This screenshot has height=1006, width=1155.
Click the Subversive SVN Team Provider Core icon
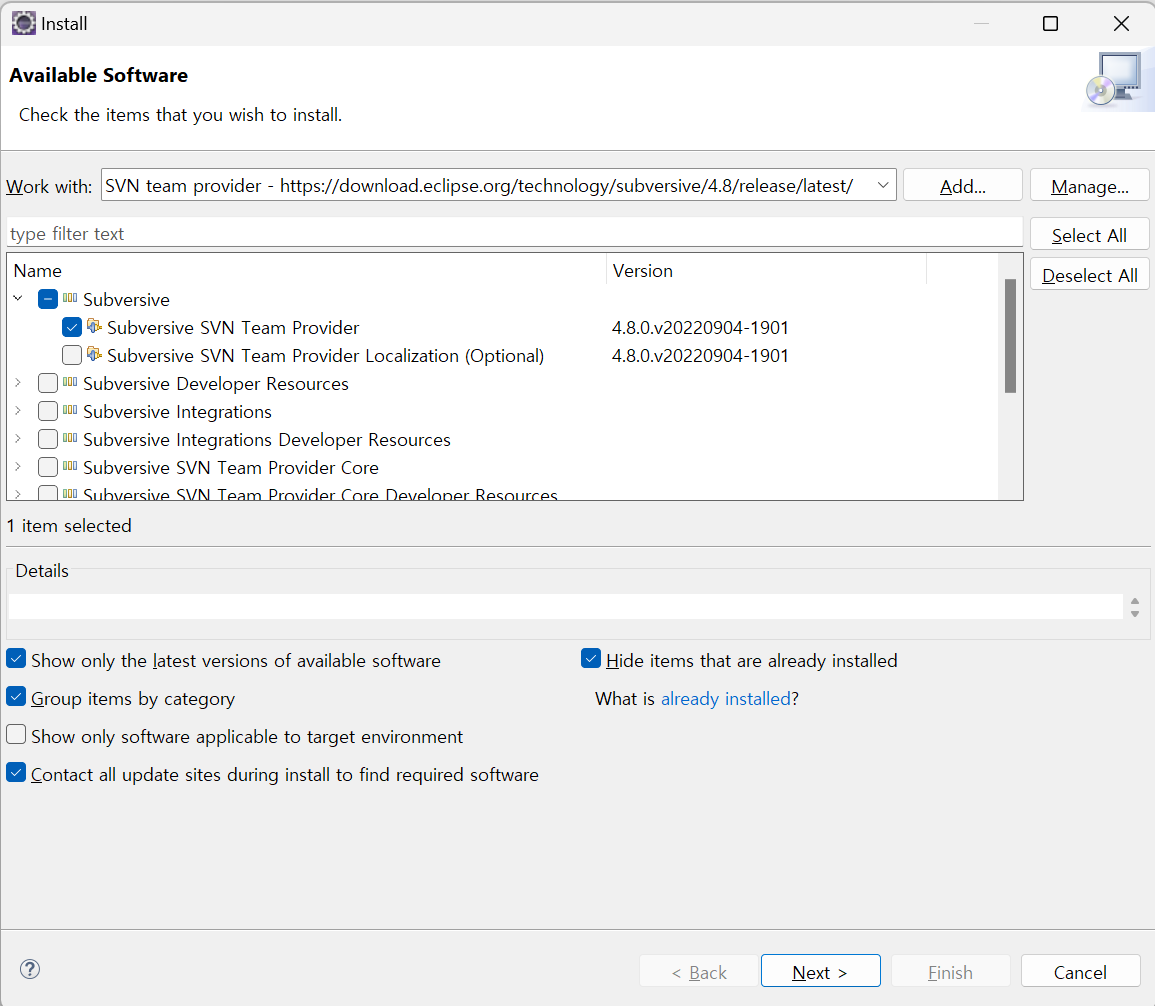70,467
